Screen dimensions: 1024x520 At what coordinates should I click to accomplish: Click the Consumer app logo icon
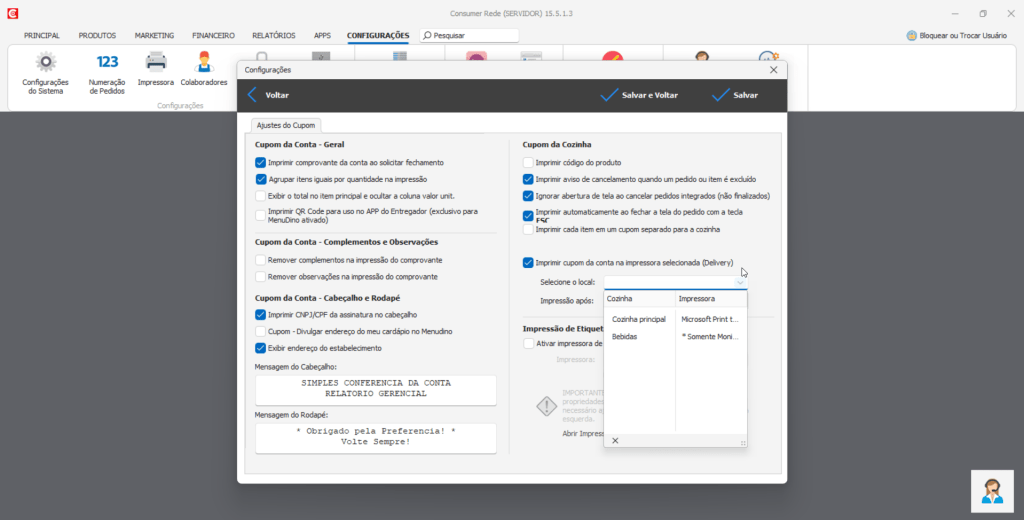coord(11,13)
